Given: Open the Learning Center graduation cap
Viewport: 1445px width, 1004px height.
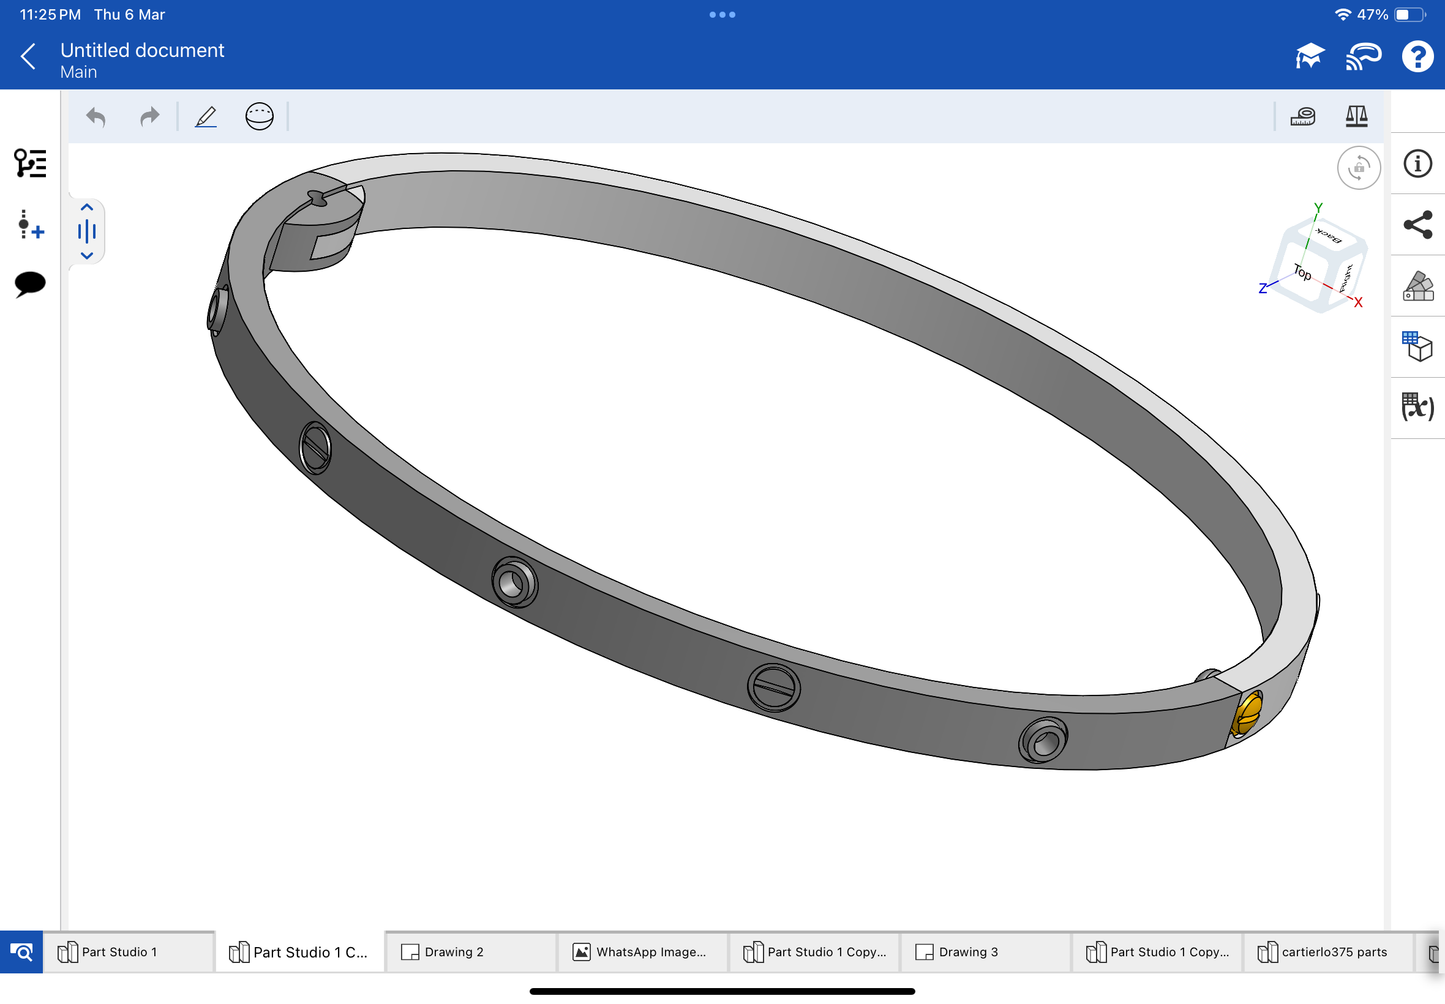Looking at the screenshot, I should (1309, 57).
